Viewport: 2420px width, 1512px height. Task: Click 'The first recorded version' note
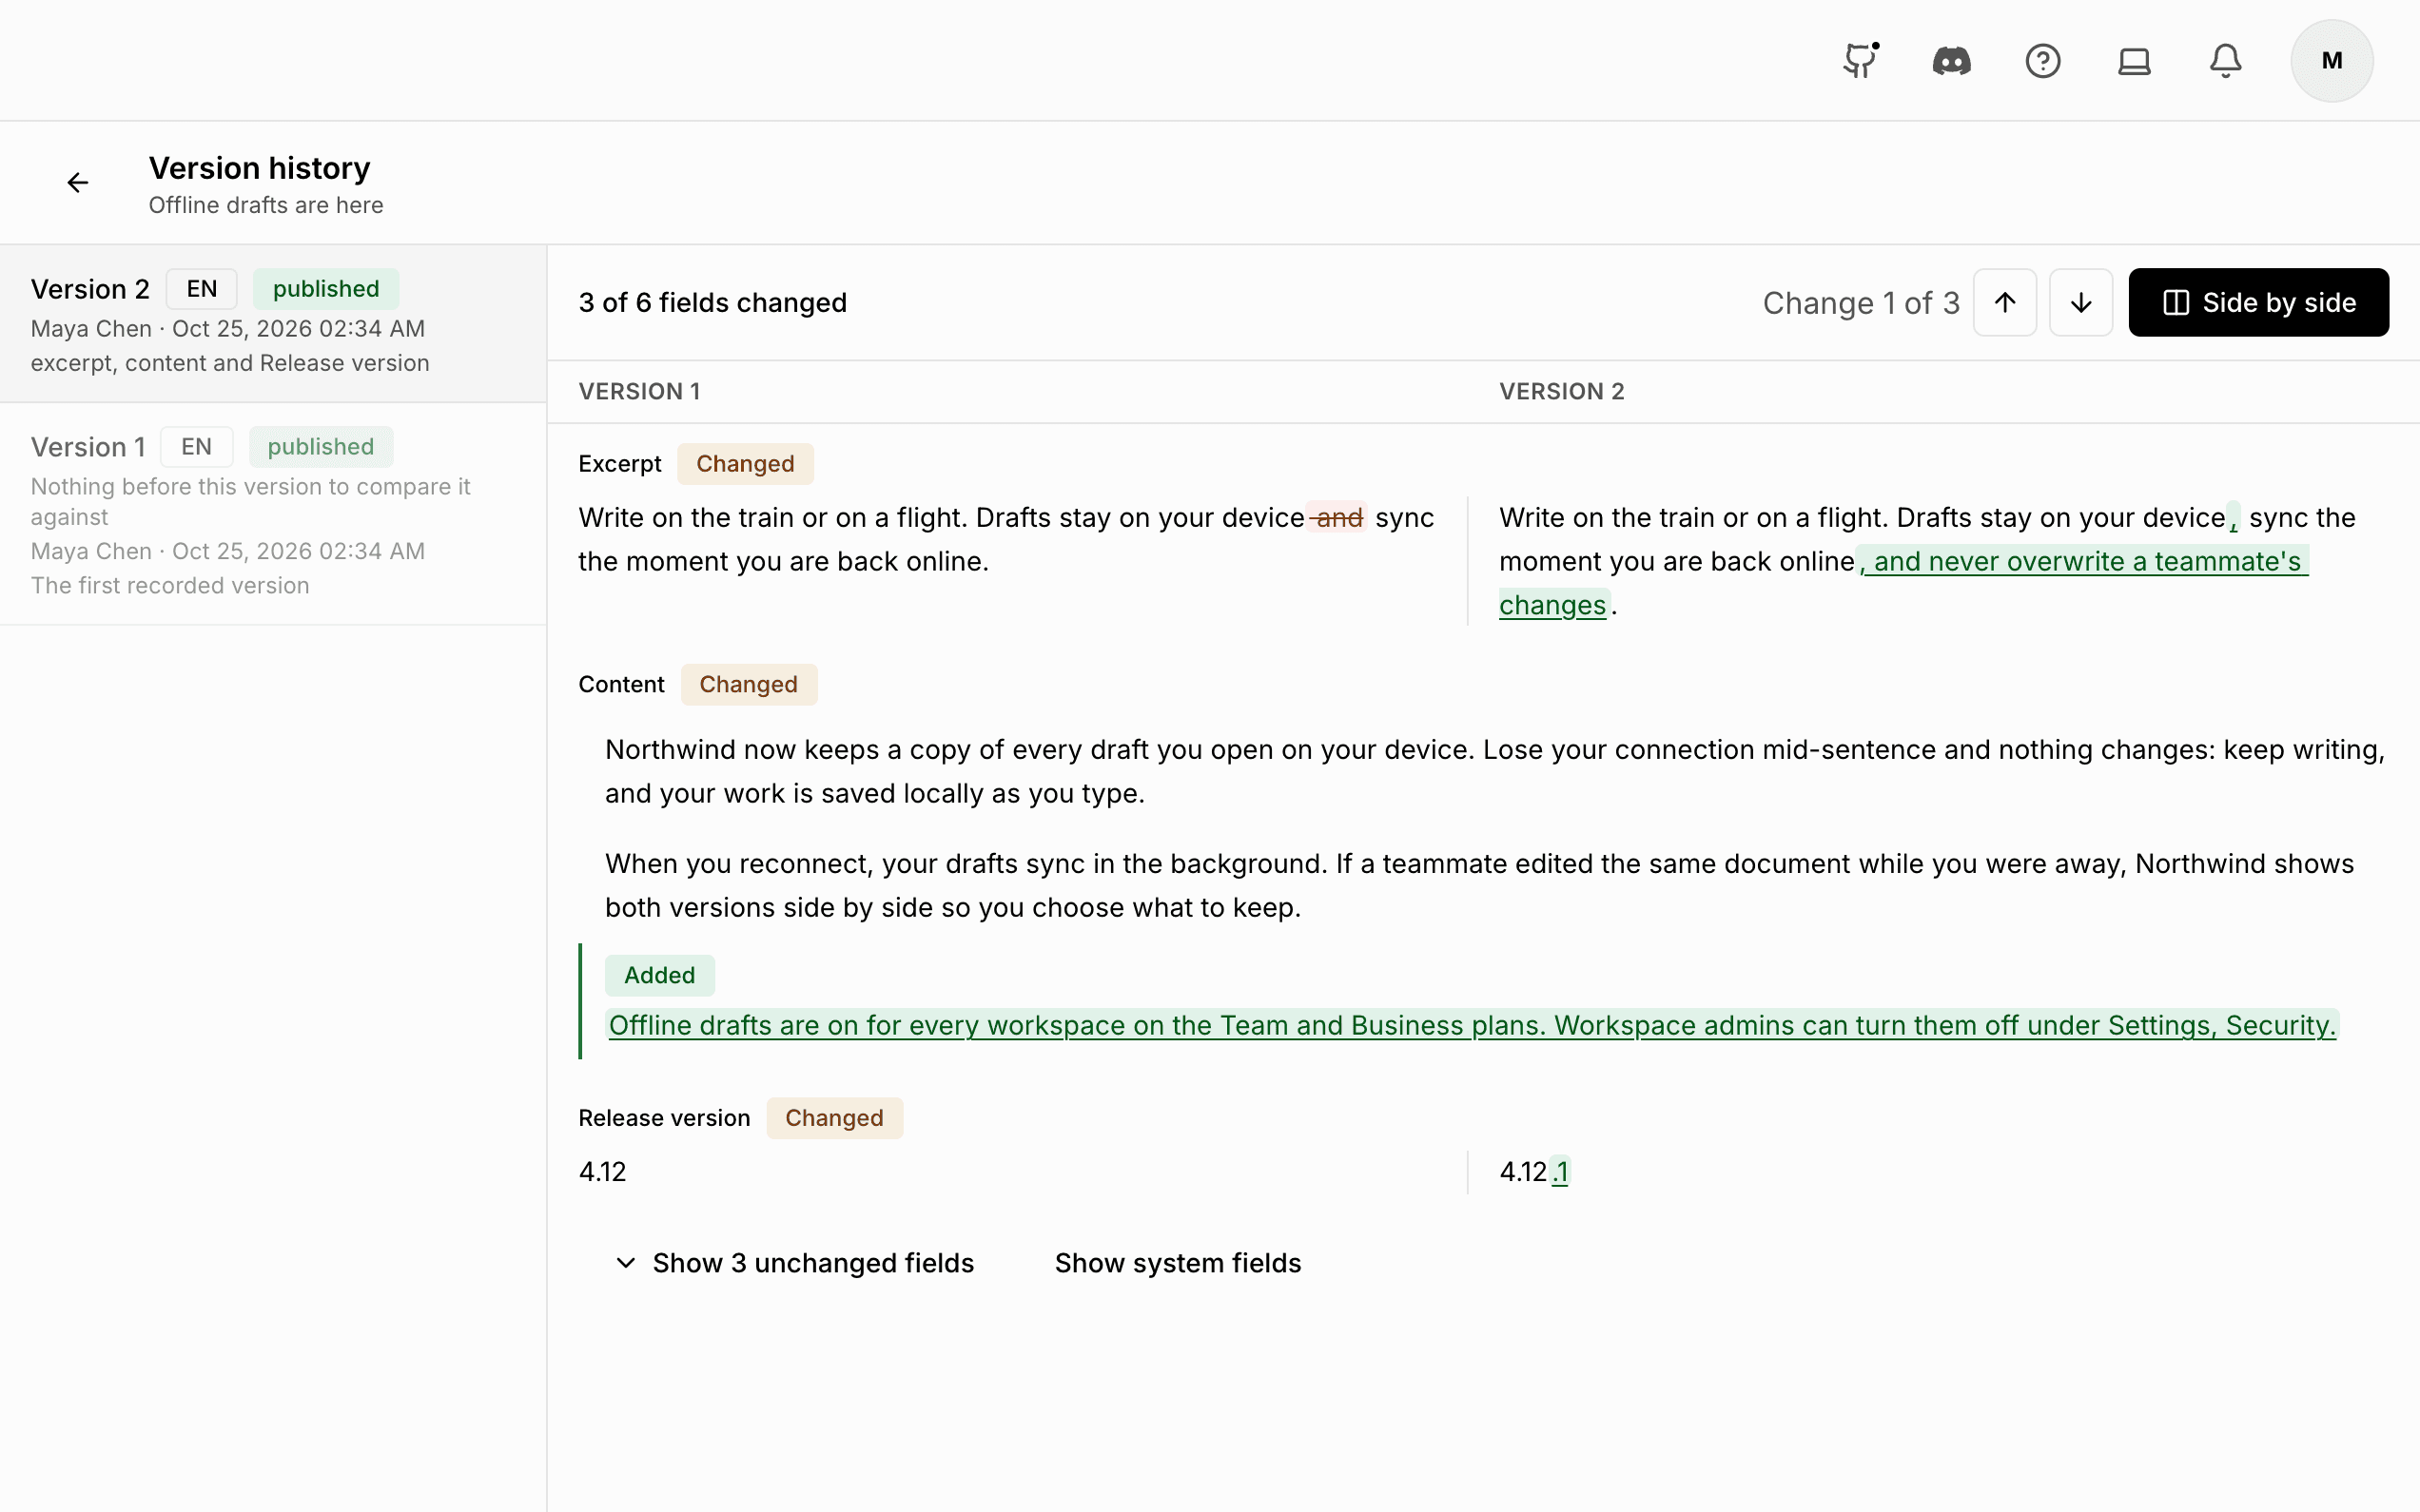click(x=170, y=586)
